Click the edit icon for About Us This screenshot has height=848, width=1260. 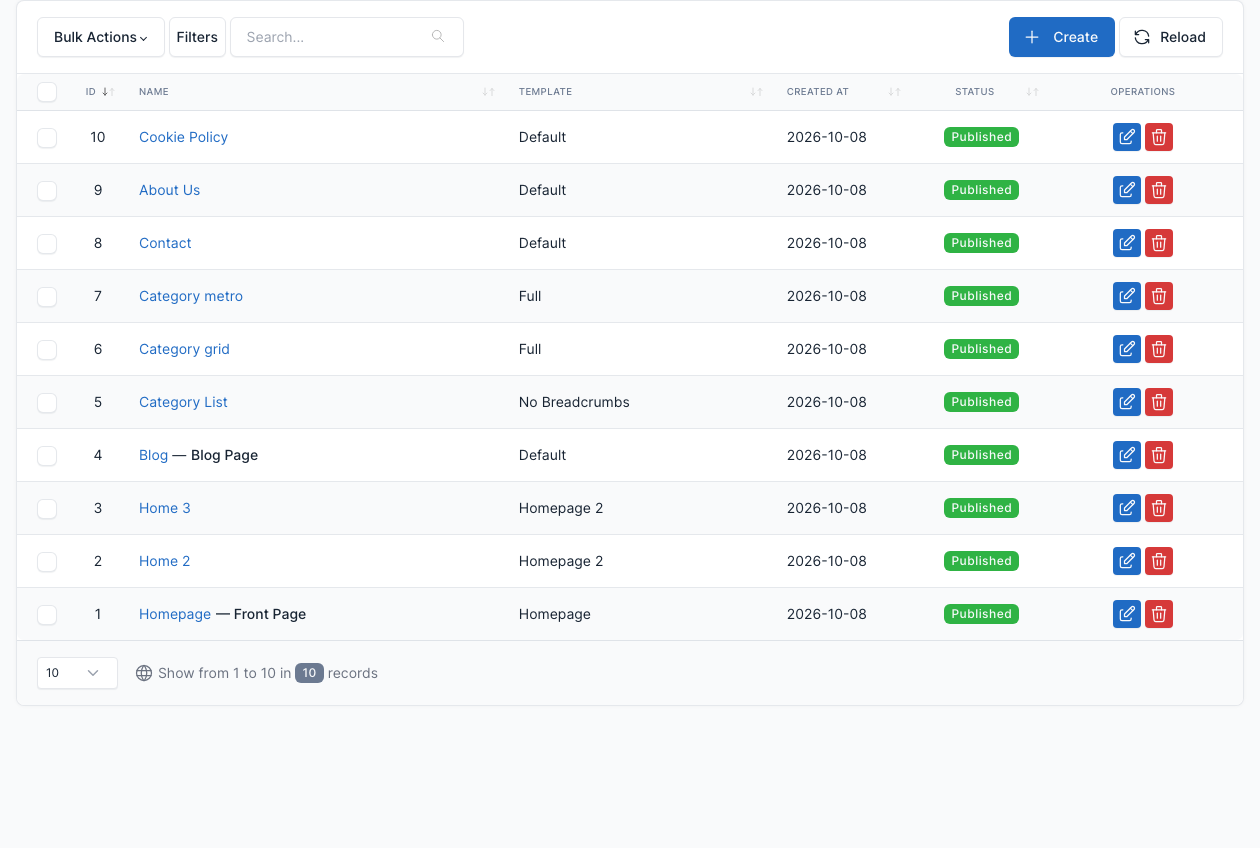[1127, 190]
